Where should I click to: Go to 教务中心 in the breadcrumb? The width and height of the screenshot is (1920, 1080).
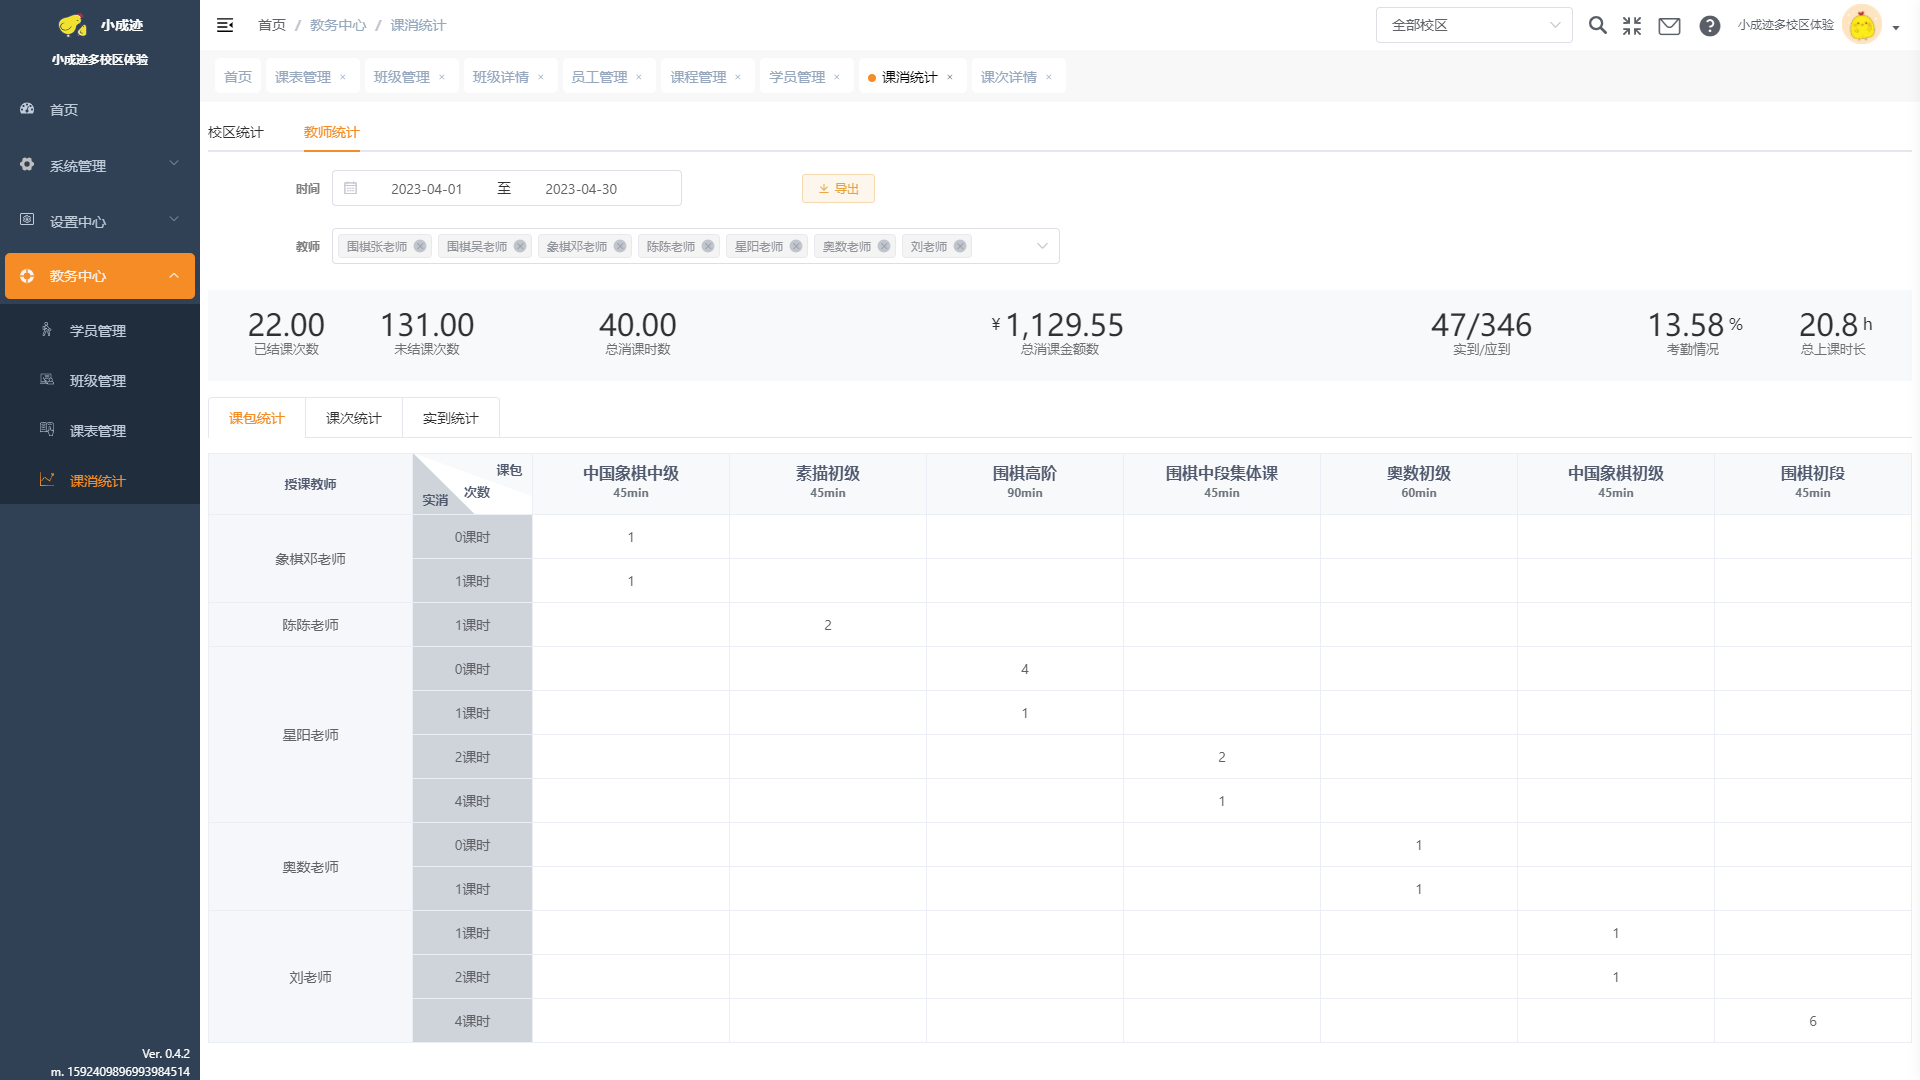pos(338,25)
